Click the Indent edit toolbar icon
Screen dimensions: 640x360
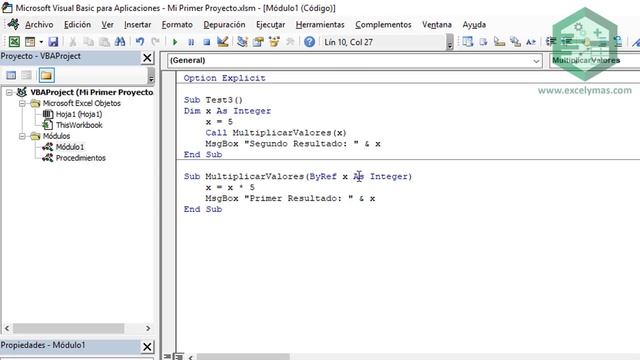coord(551,42)
